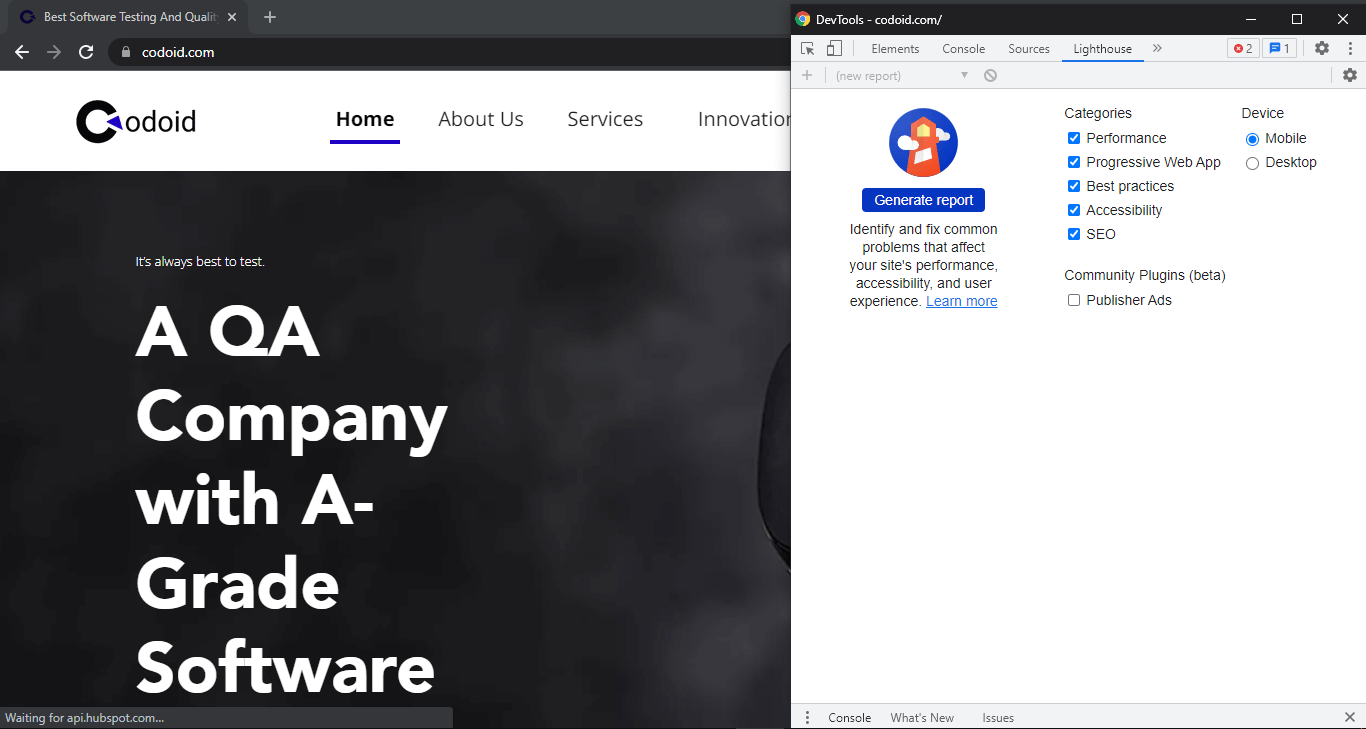This screenshot has width=1366, height=729.
Task: Toggle the device toolbar icon
Action: pyautogui.click(x=834, y=48)
